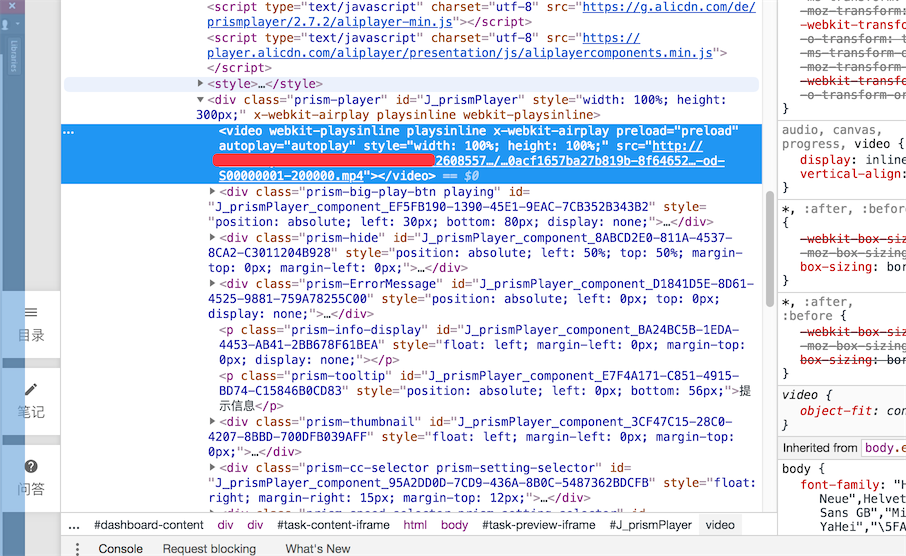
Task: Click the Libraries vertical sidebar tab
Action: (x=13, y=56)
